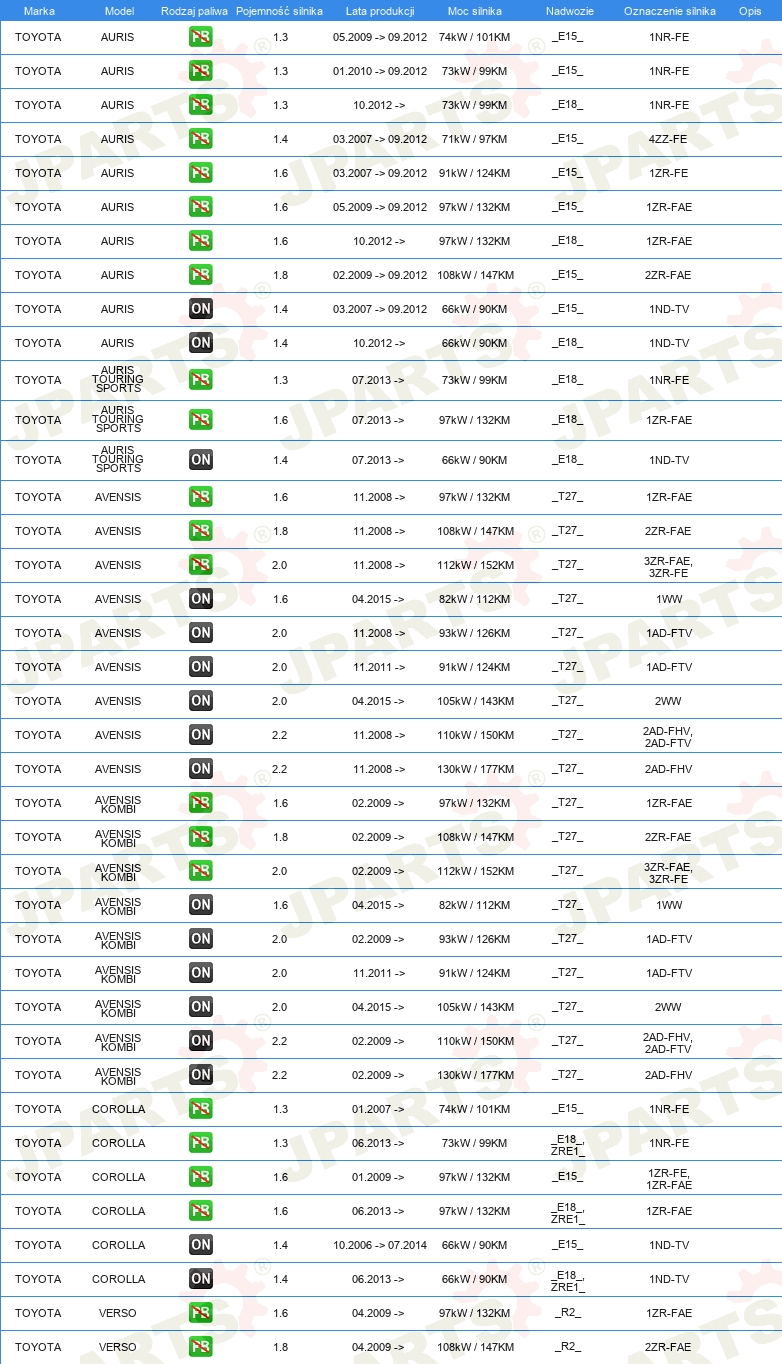Select the 01.2007 -> production date cell

click(379, 1109)
